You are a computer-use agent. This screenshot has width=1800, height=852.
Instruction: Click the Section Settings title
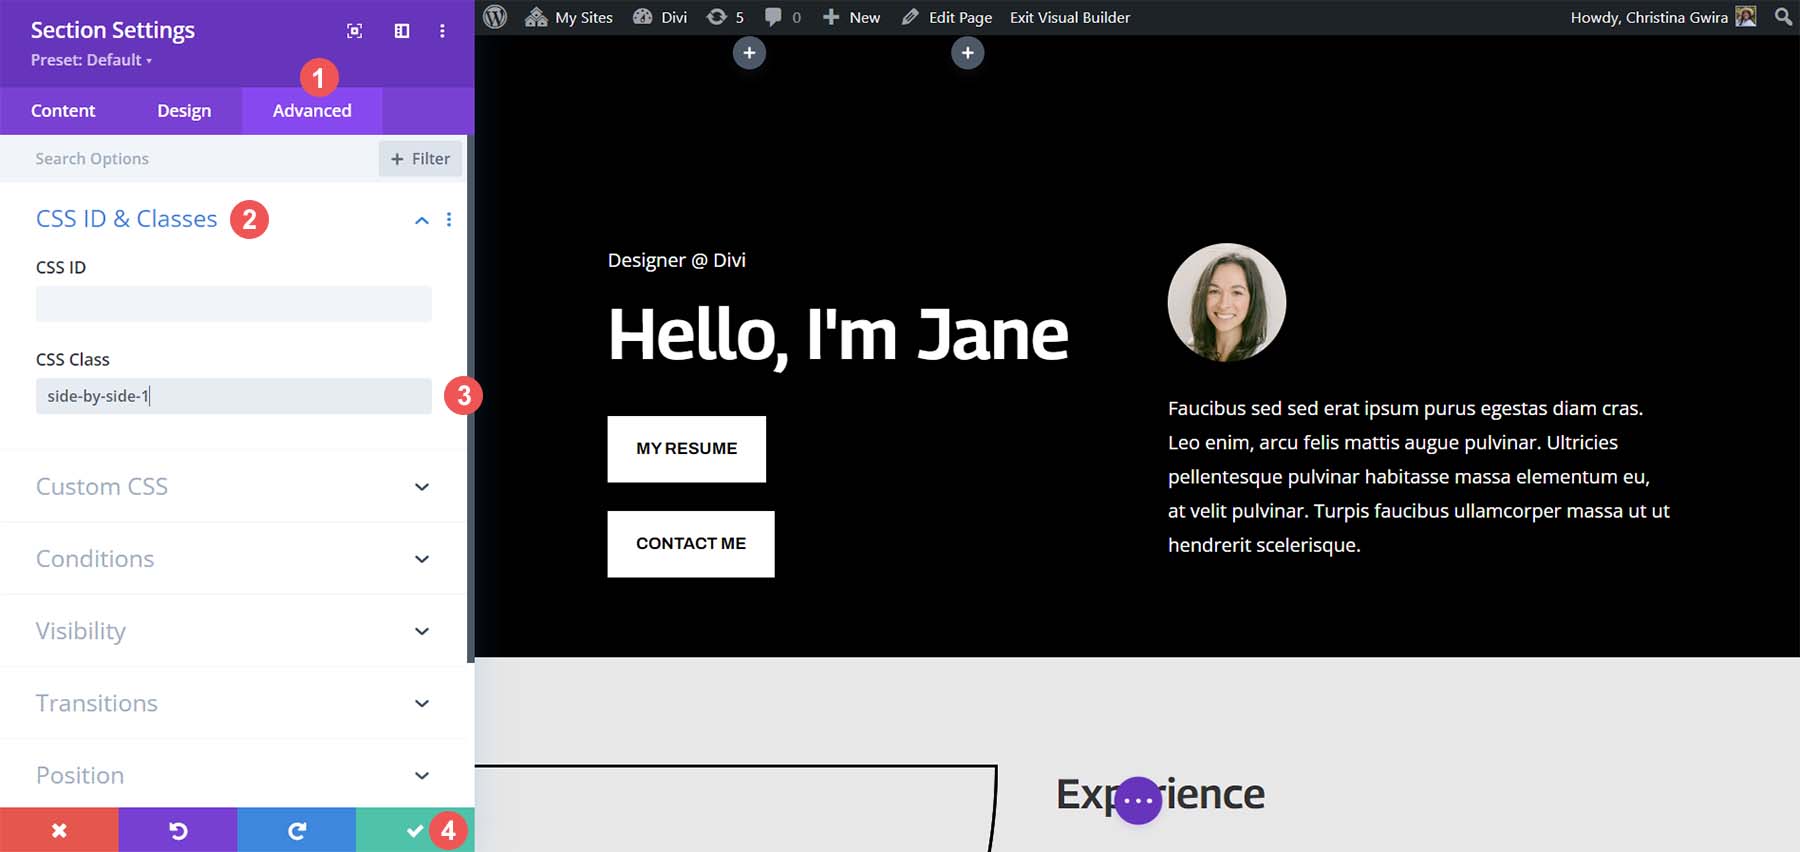coord(113,30)
